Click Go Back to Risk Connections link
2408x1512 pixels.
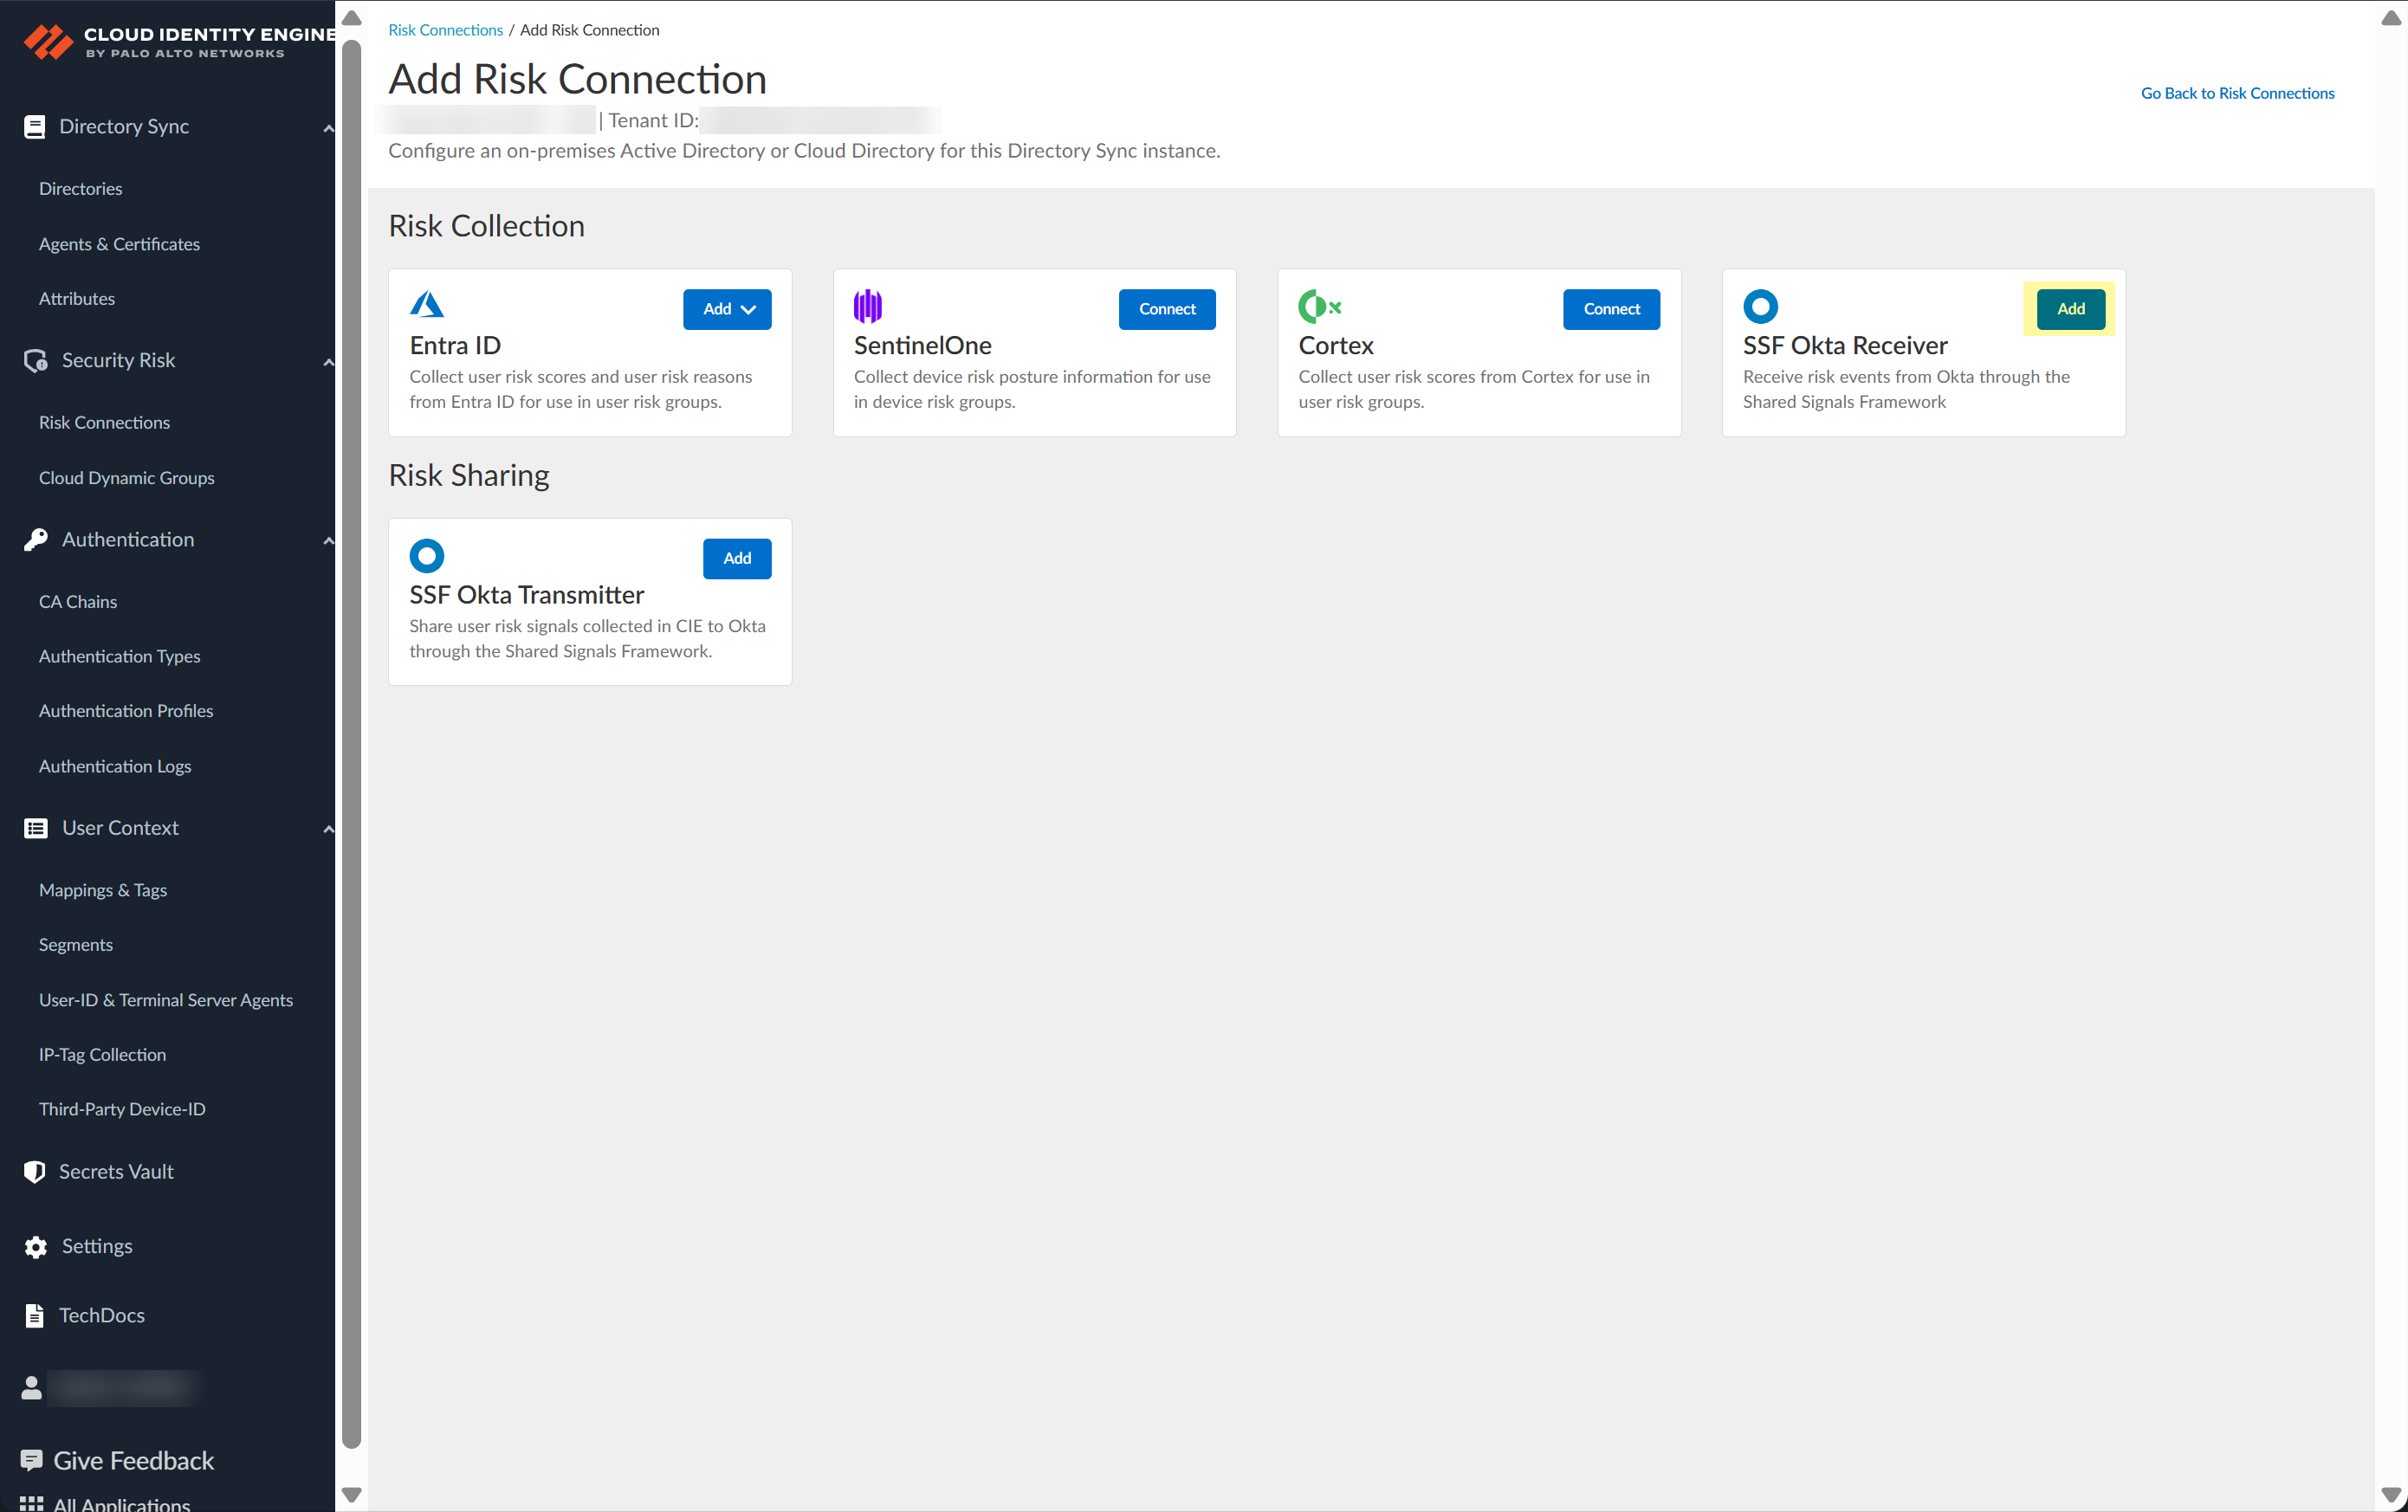click(x=2237, y=93)
